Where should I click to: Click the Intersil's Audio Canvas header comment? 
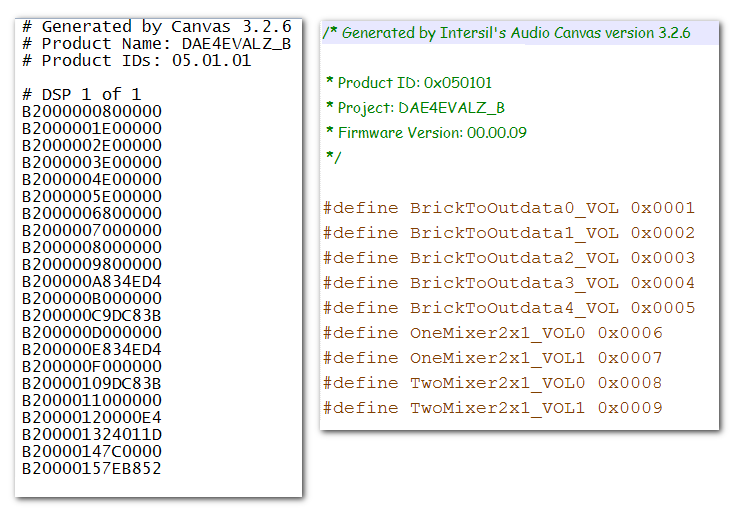(506, 33)
